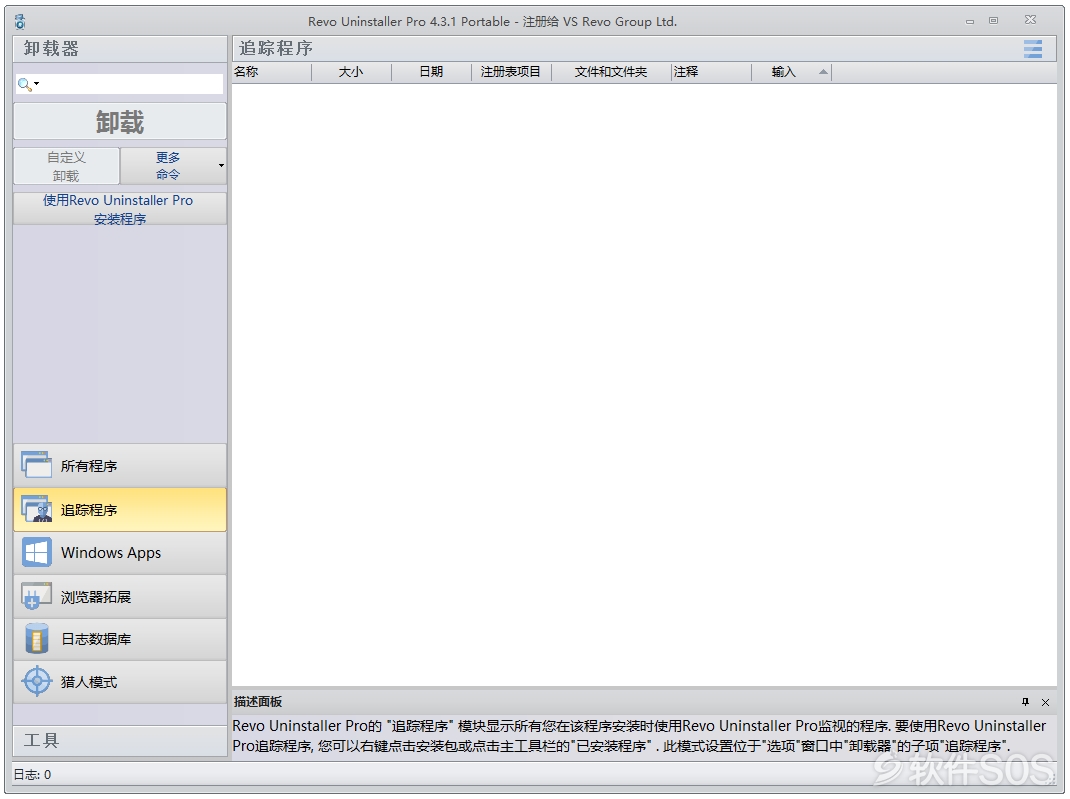Click the Revo Uninstaller app icon in title bar
Screen dimensions: 1070x799
[20, 22]
